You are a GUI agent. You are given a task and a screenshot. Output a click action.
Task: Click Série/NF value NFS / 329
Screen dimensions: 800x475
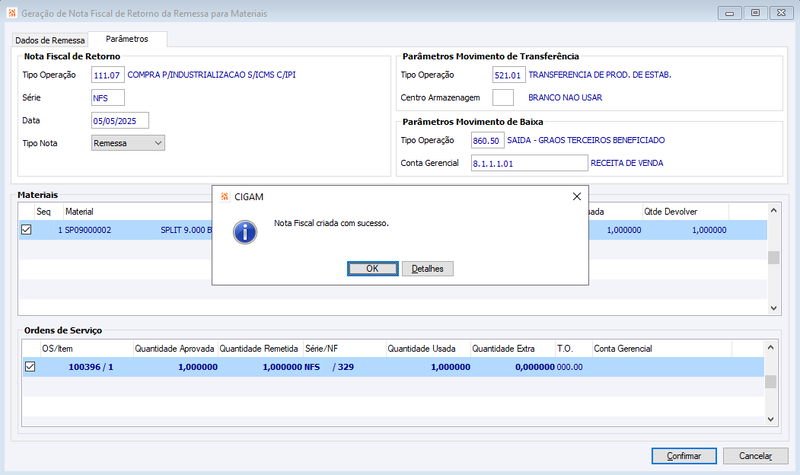[329, 367]
